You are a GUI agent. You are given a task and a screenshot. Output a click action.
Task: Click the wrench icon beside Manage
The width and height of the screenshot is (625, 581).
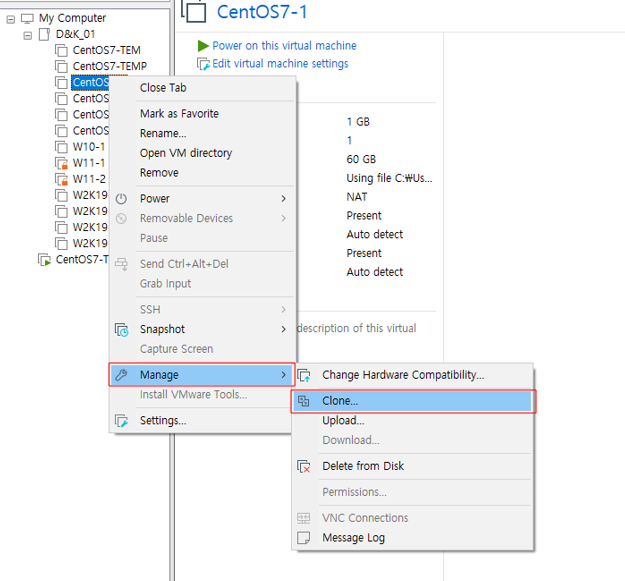click(121, 375)
